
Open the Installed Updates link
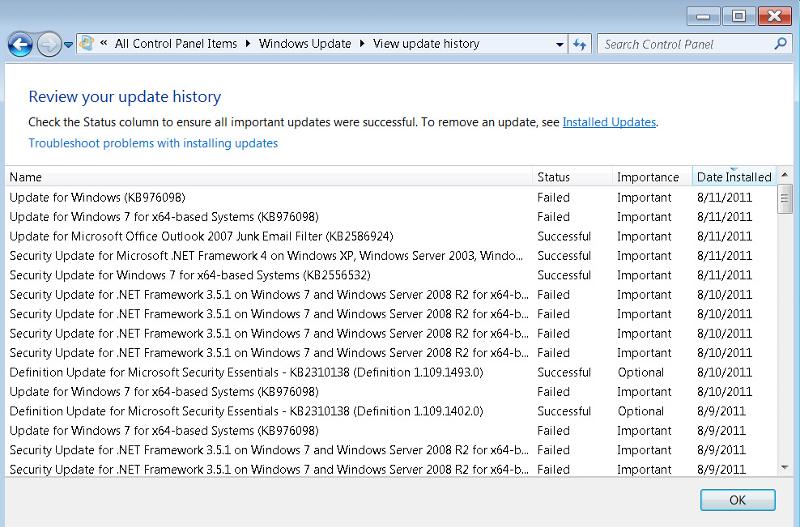[x=609, y=122]
